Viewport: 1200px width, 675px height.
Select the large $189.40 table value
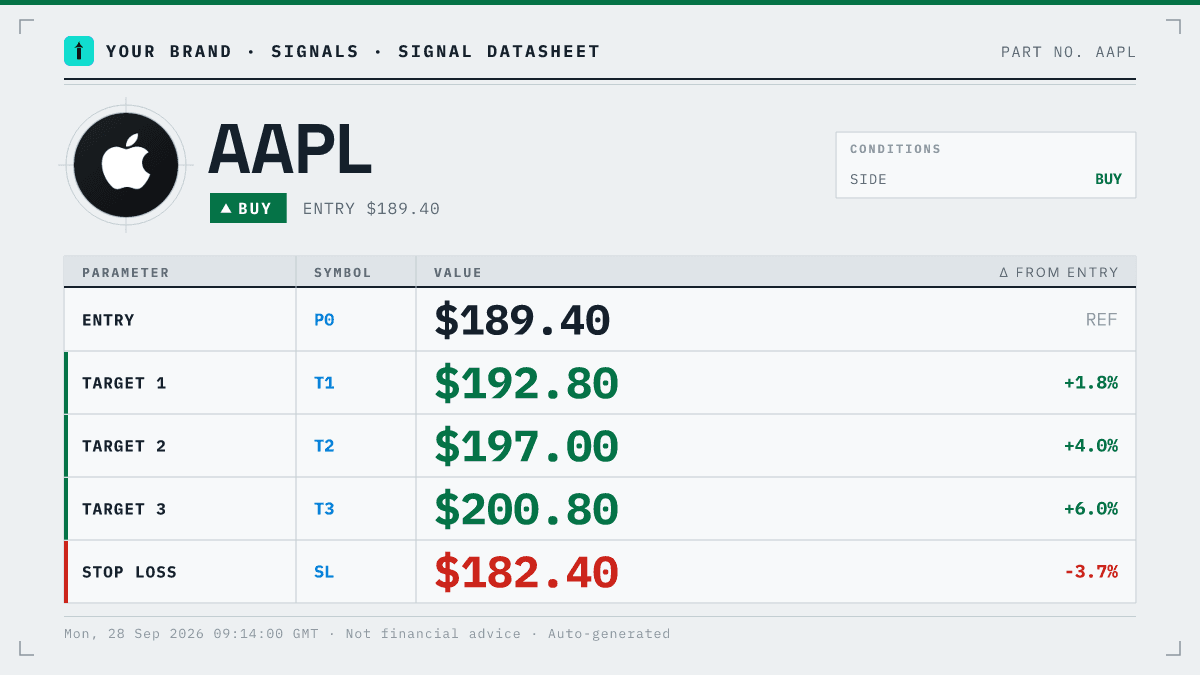(x=522, y=321)
